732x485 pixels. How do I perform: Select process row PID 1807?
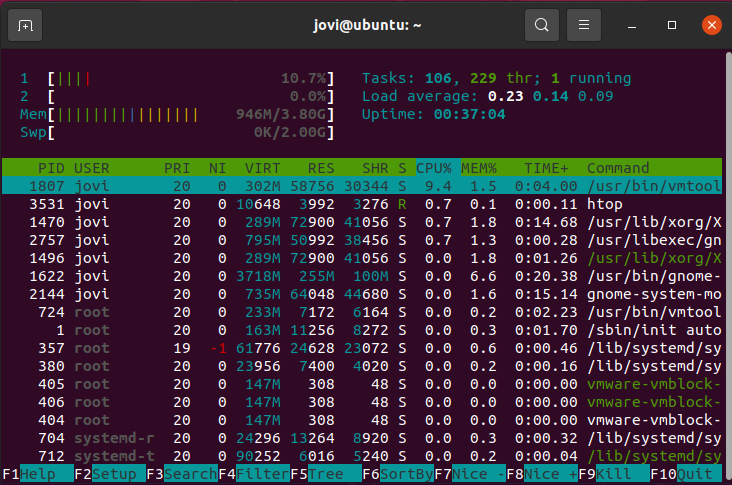click(362, 186)
